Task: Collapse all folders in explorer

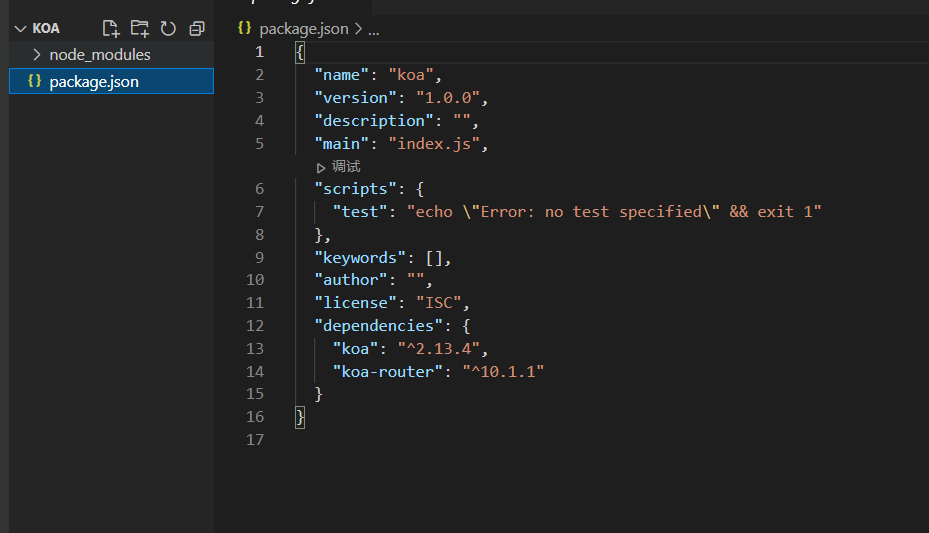Action: pyautogui.click(x=197, y=28)
